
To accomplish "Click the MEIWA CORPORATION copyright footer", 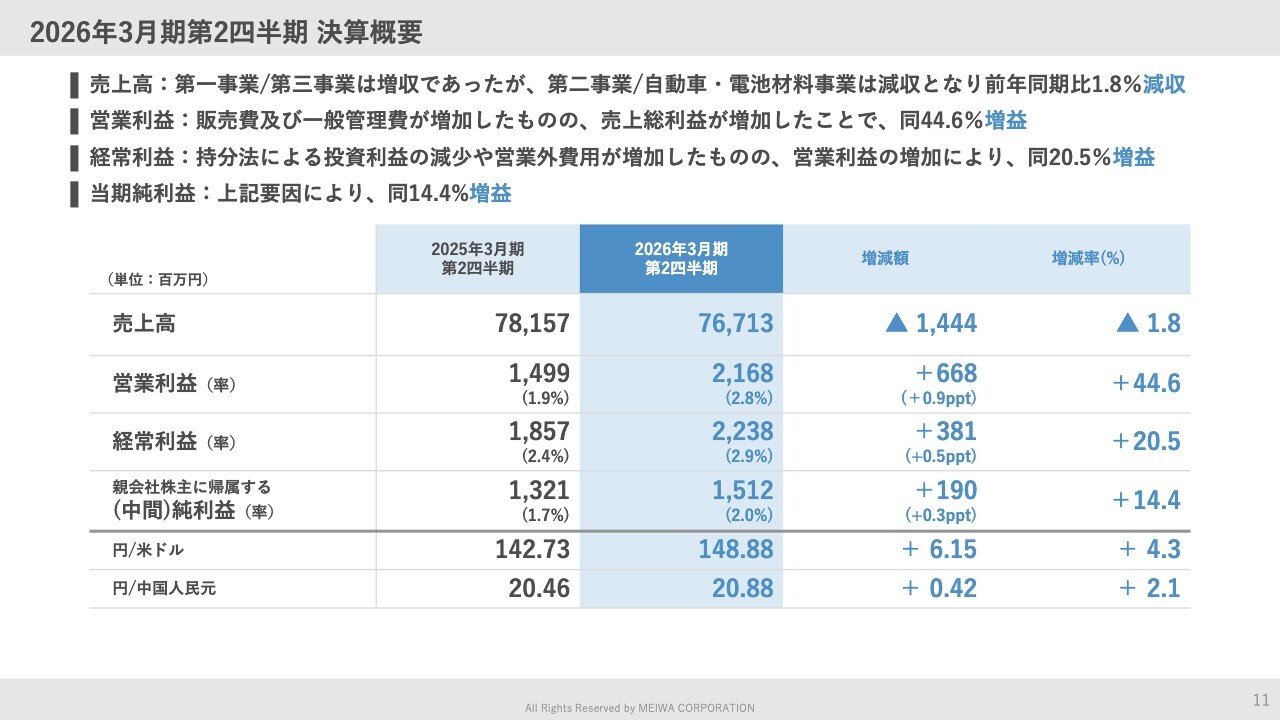I will 640,708.
